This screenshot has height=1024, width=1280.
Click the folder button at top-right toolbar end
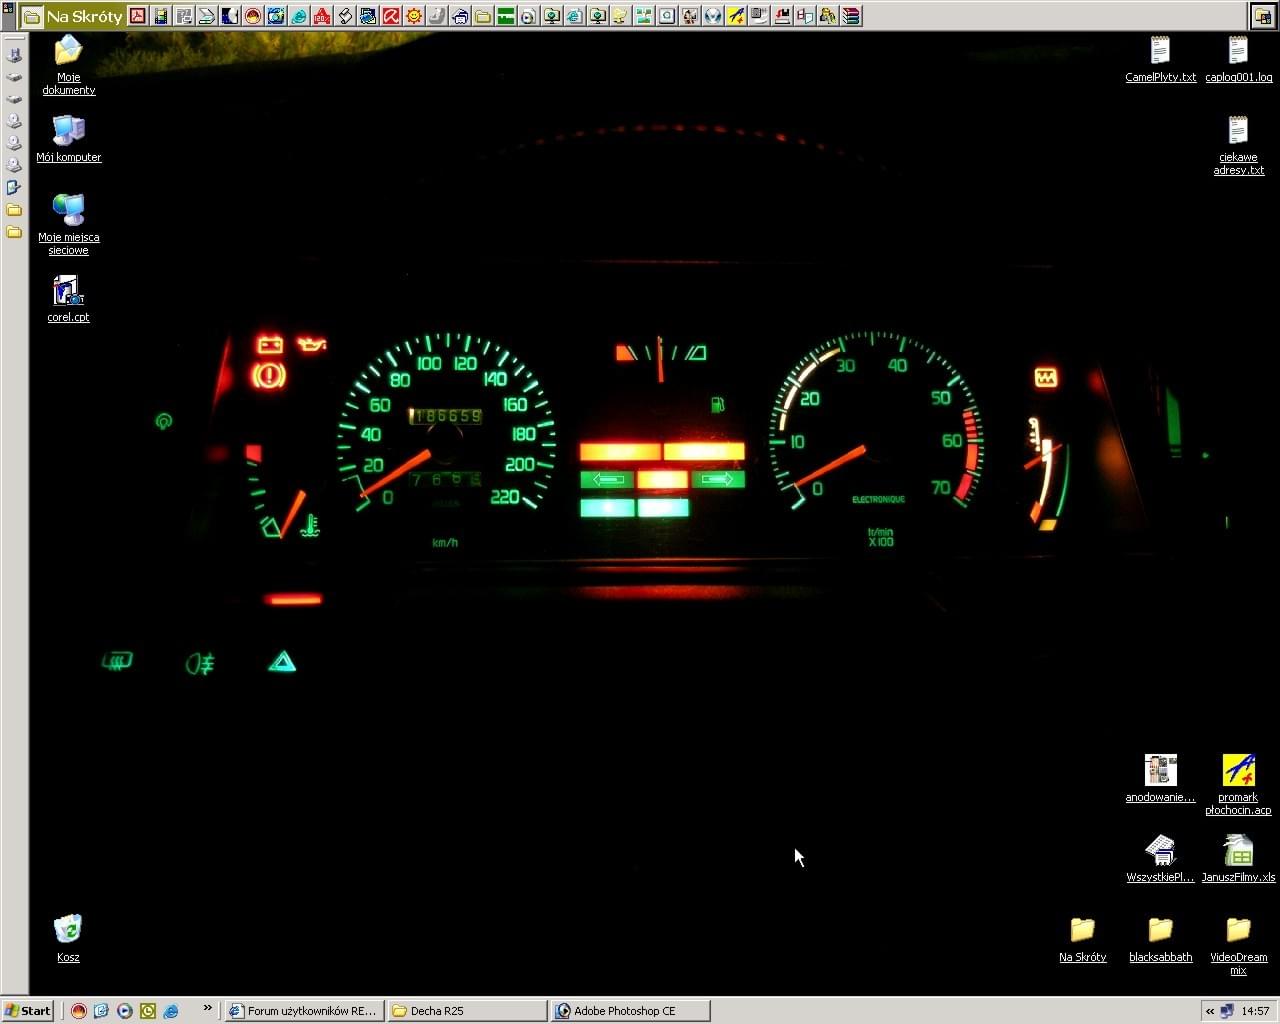tap(1262, 16)
